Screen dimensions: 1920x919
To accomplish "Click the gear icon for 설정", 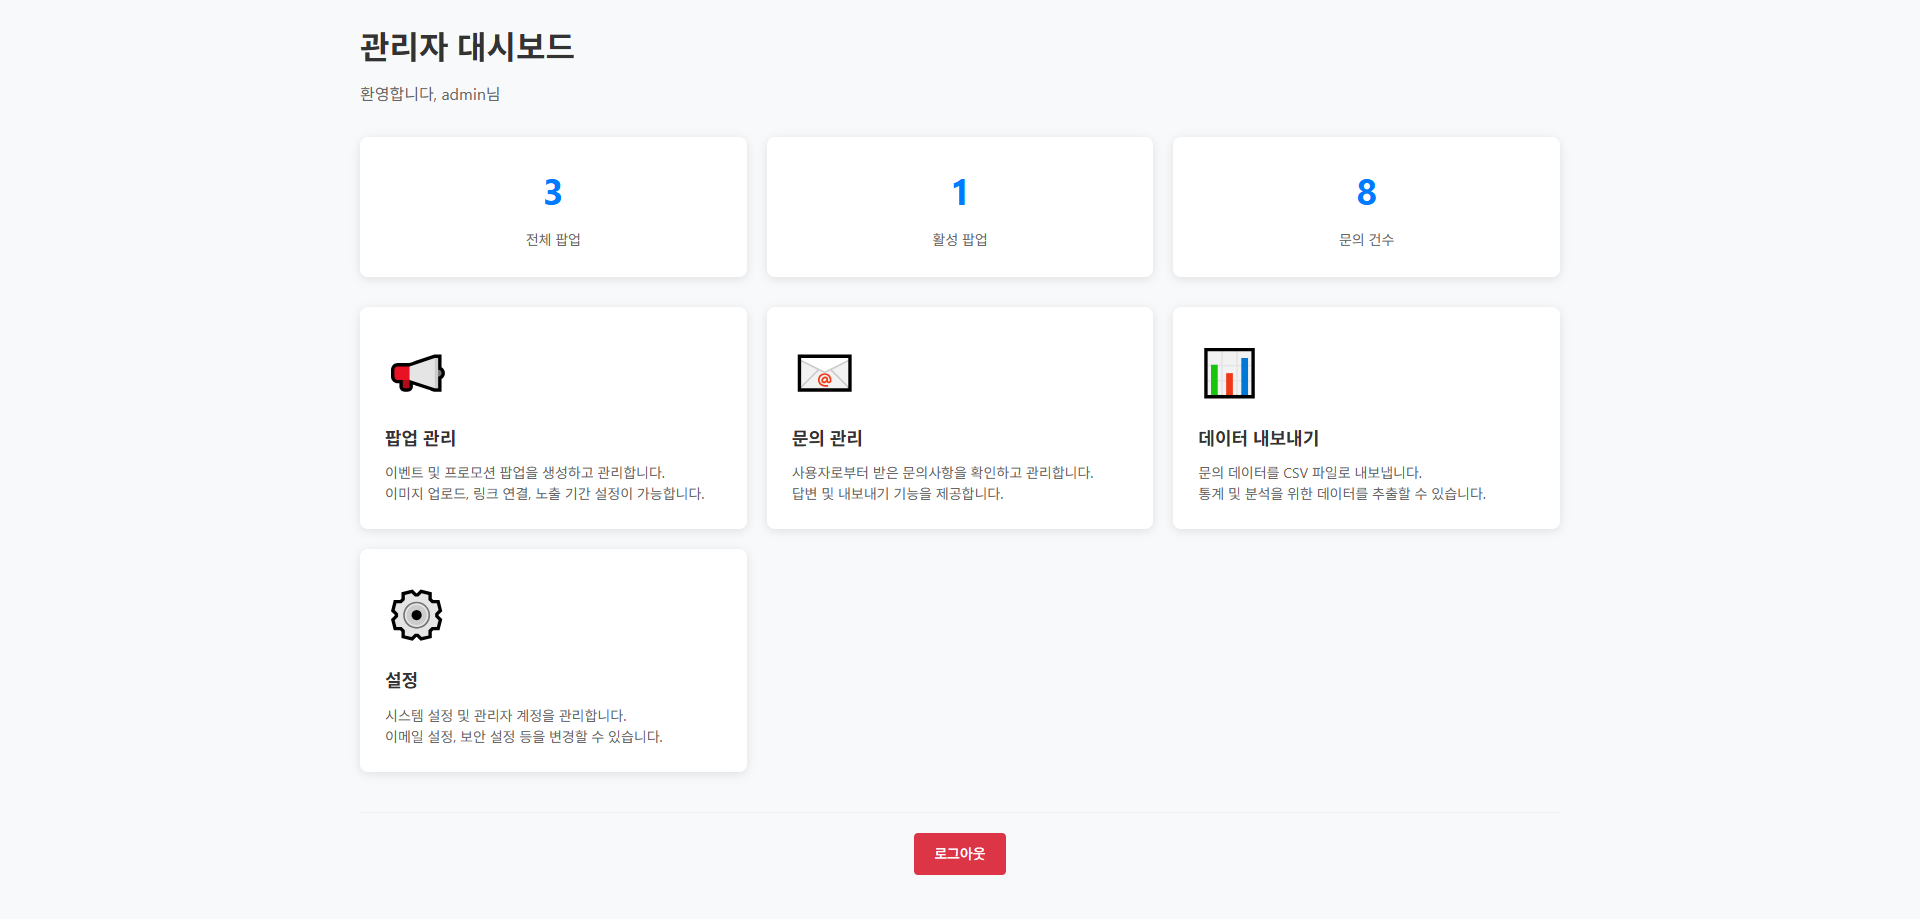I will [x=416, y=615].
